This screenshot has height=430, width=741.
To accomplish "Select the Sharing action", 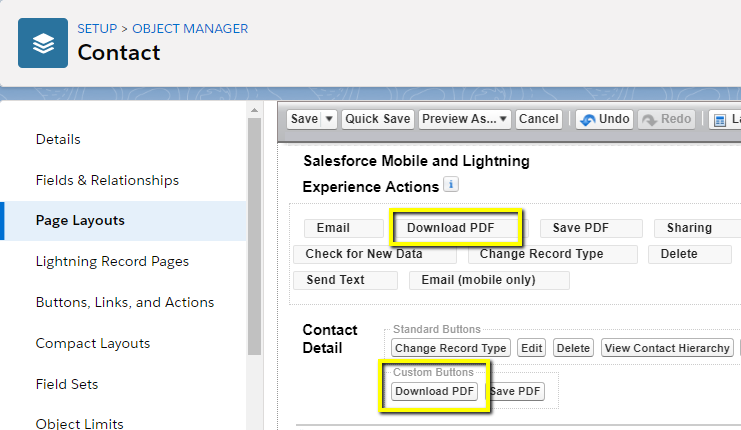I will [x=698, y=228].
